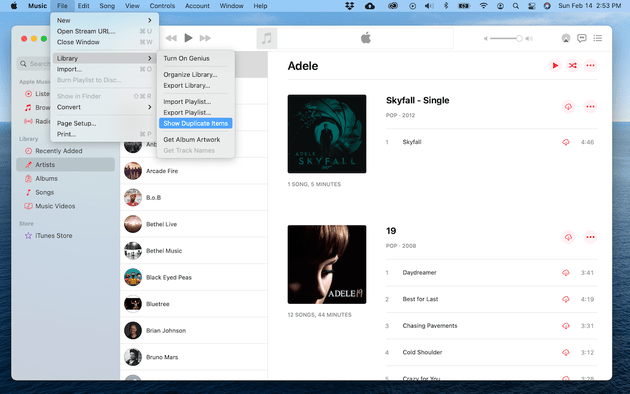The height and width of the screenshot is (394, 630).
Task: Select Bethel Live in artist list
Action: (194, 224)
